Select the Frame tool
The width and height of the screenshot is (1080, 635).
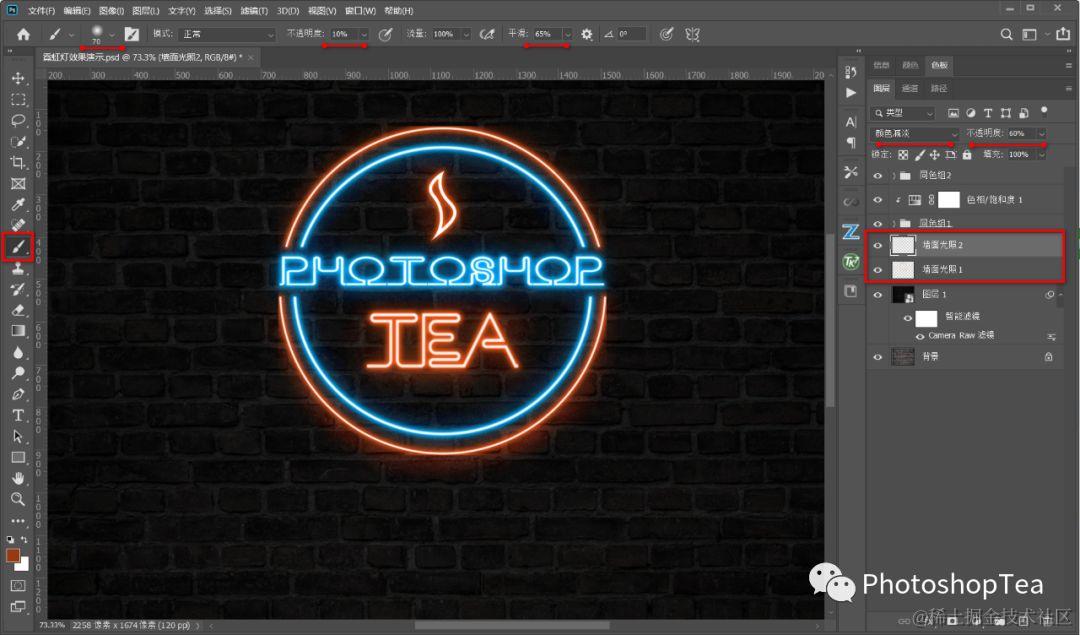tap(18, 184)
